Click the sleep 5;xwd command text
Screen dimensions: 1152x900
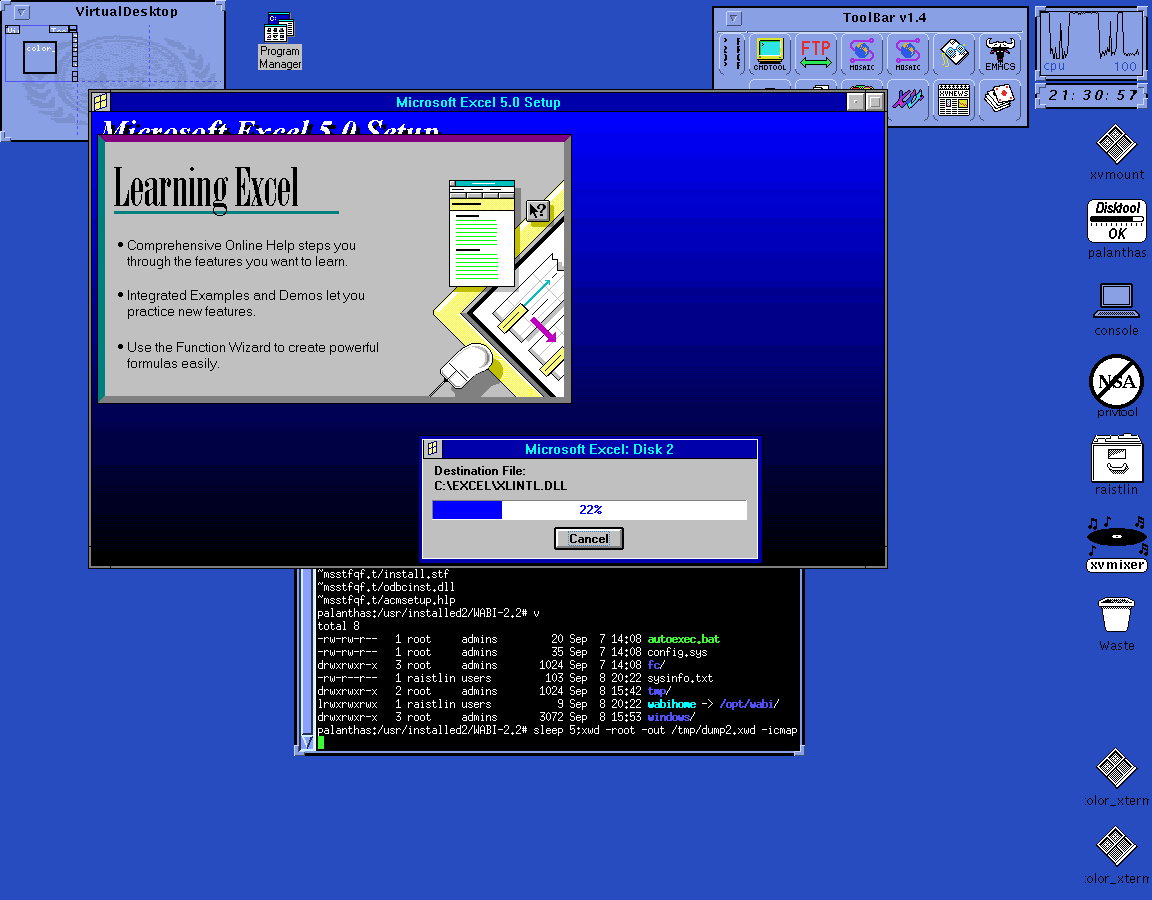pos(666,730)
